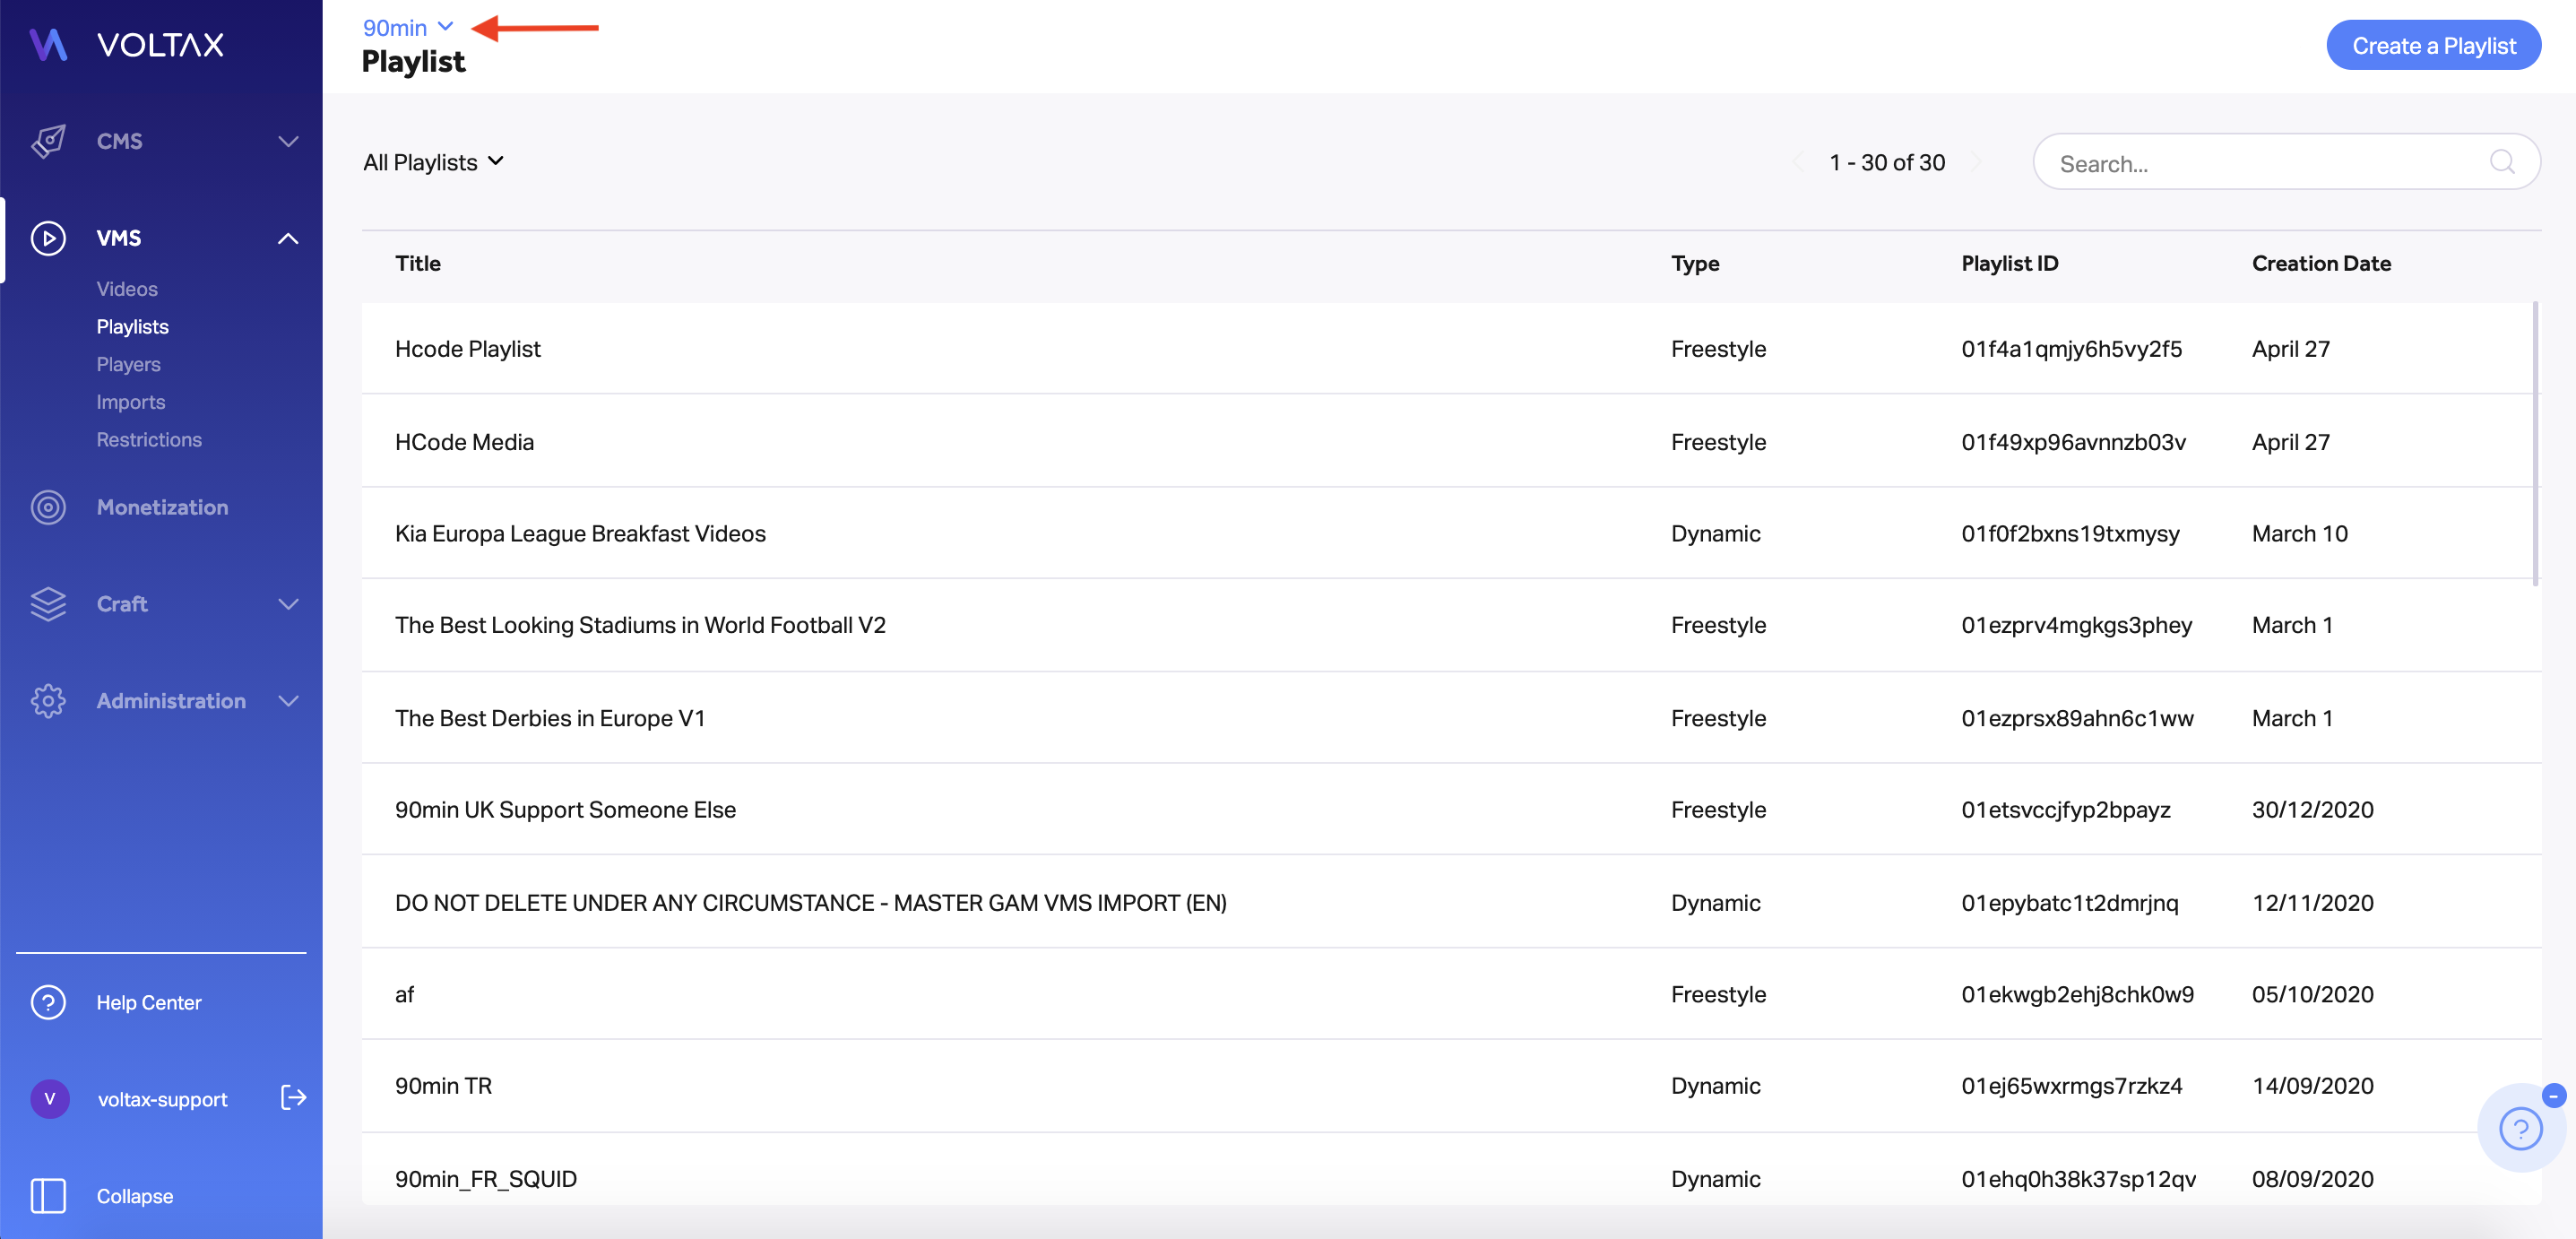Click the Administration gear icon
Screen dimensions: 2576x1239
[48, 701]
